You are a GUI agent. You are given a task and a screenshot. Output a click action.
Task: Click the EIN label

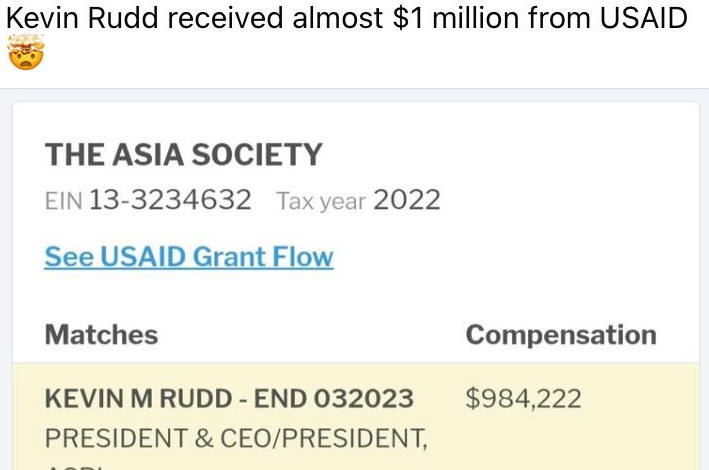click(x=64, y=201)
